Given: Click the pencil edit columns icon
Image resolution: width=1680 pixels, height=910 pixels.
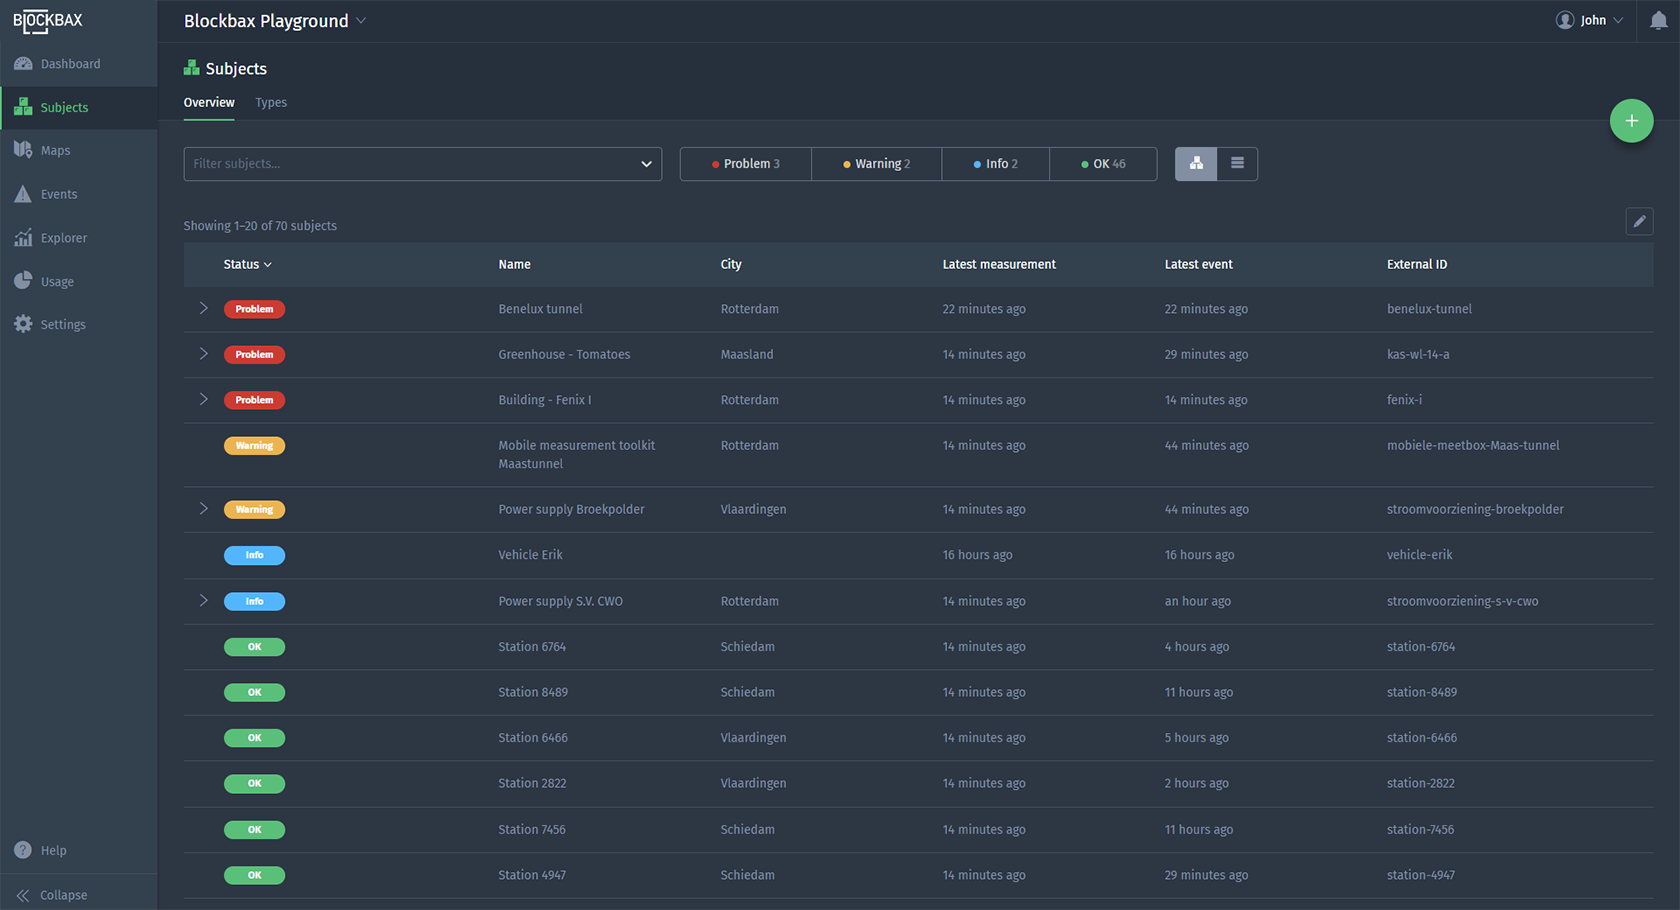Looking at the screenshot, I should [1639, 222].
